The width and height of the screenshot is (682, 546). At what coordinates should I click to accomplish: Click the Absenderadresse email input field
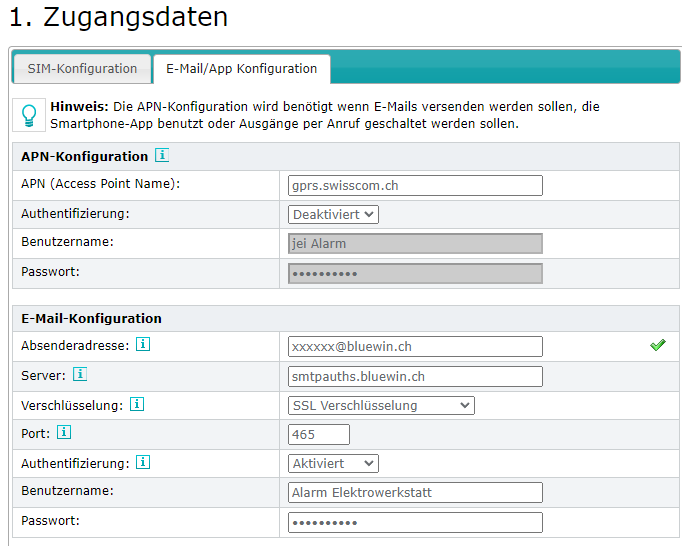[415, 346]
